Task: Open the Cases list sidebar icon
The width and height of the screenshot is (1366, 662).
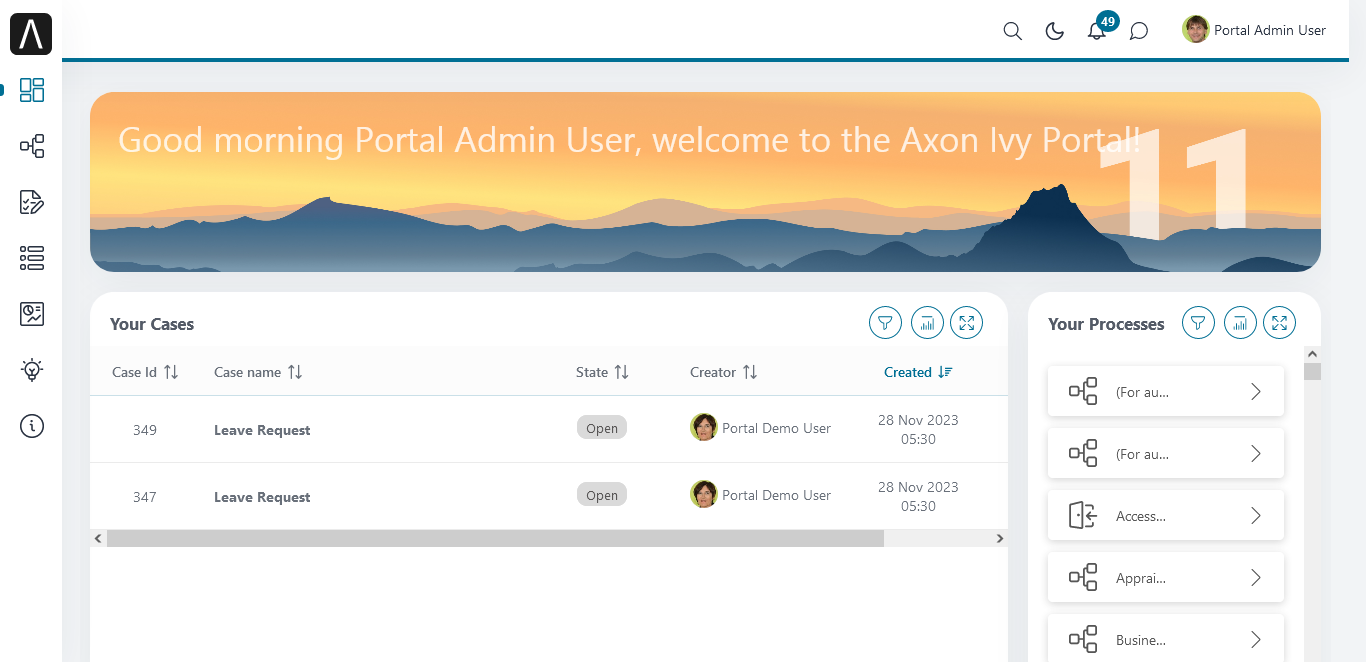Action: point(32,259)
